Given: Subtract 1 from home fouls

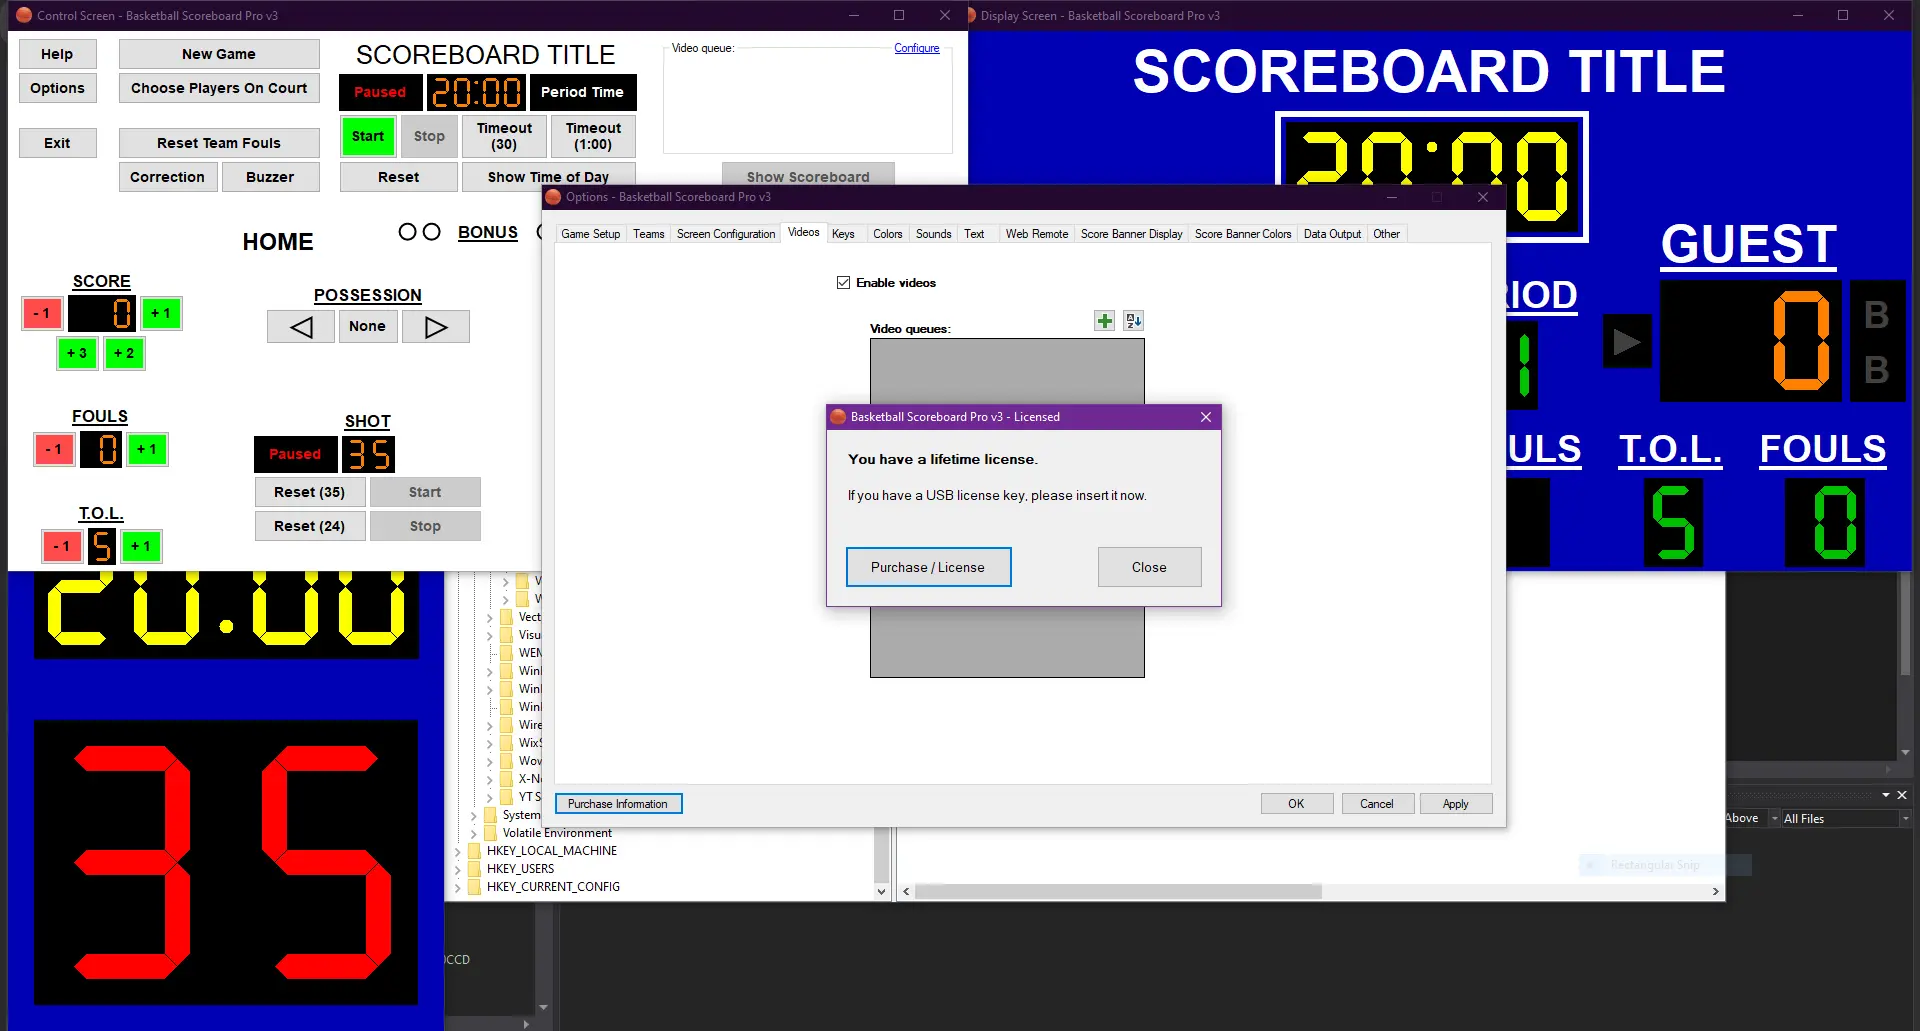Looking at the screenshot, I should click(x=54, y=449).
